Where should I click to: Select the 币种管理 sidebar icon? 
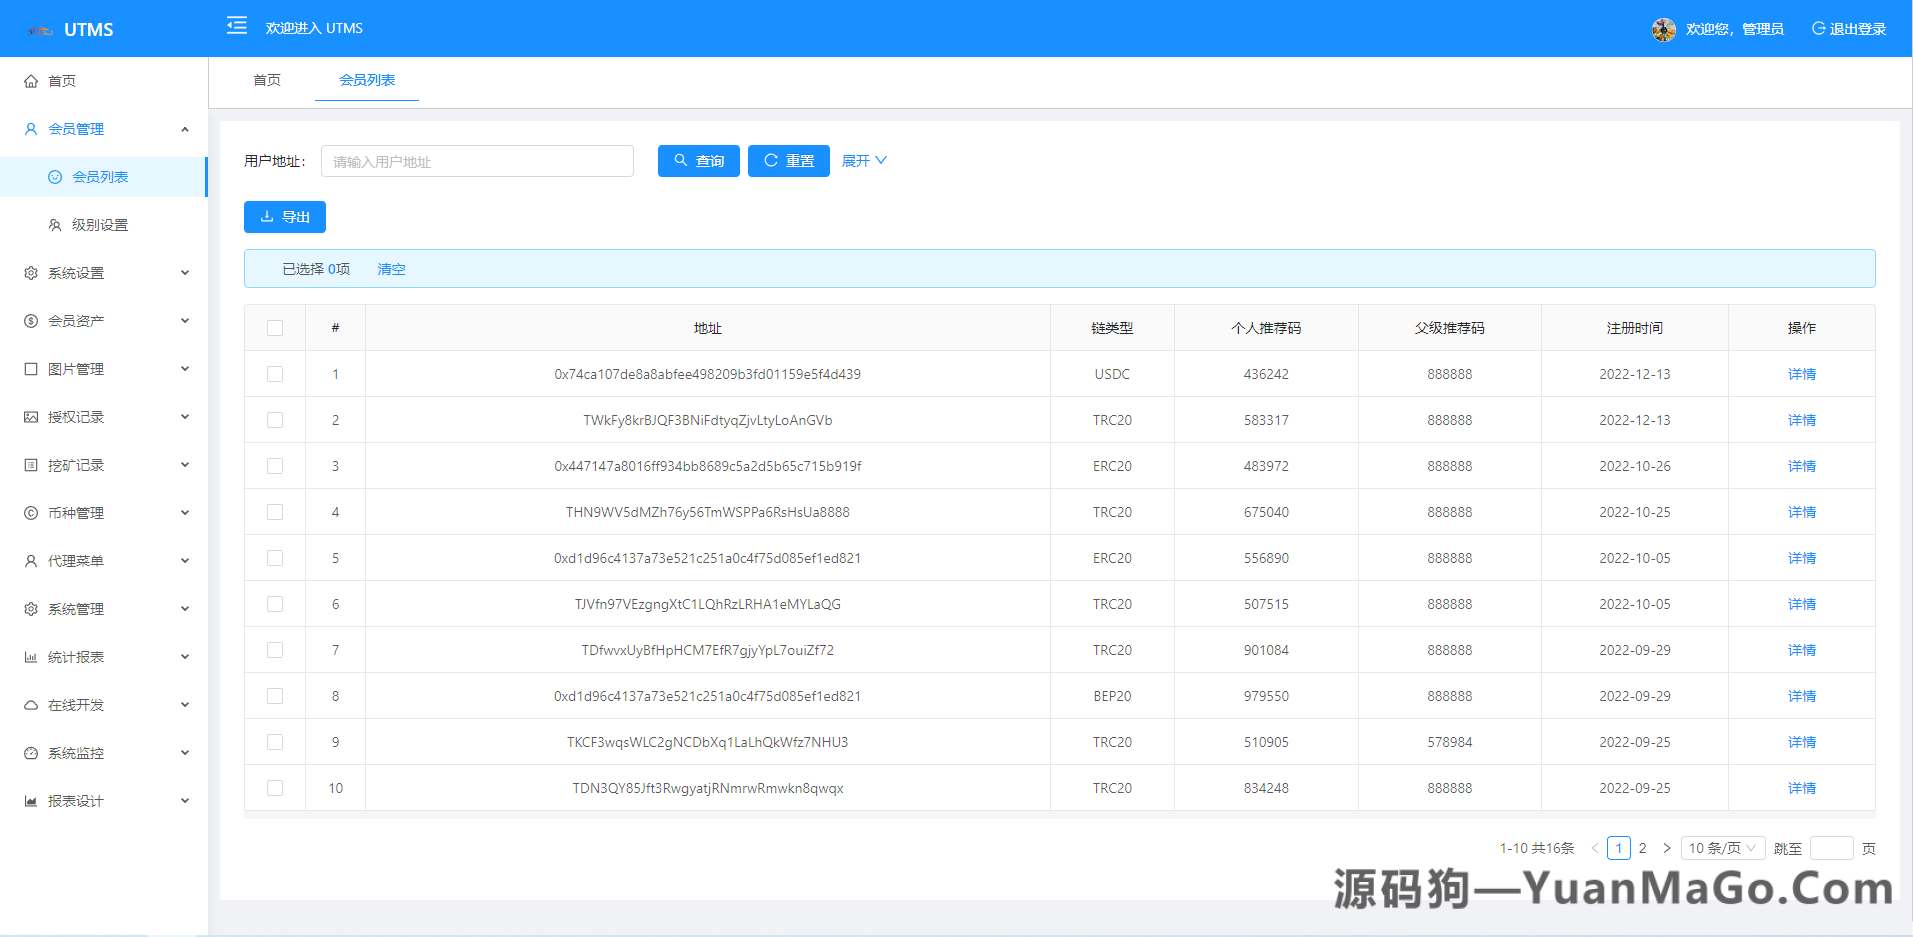[x=31, y=512]
